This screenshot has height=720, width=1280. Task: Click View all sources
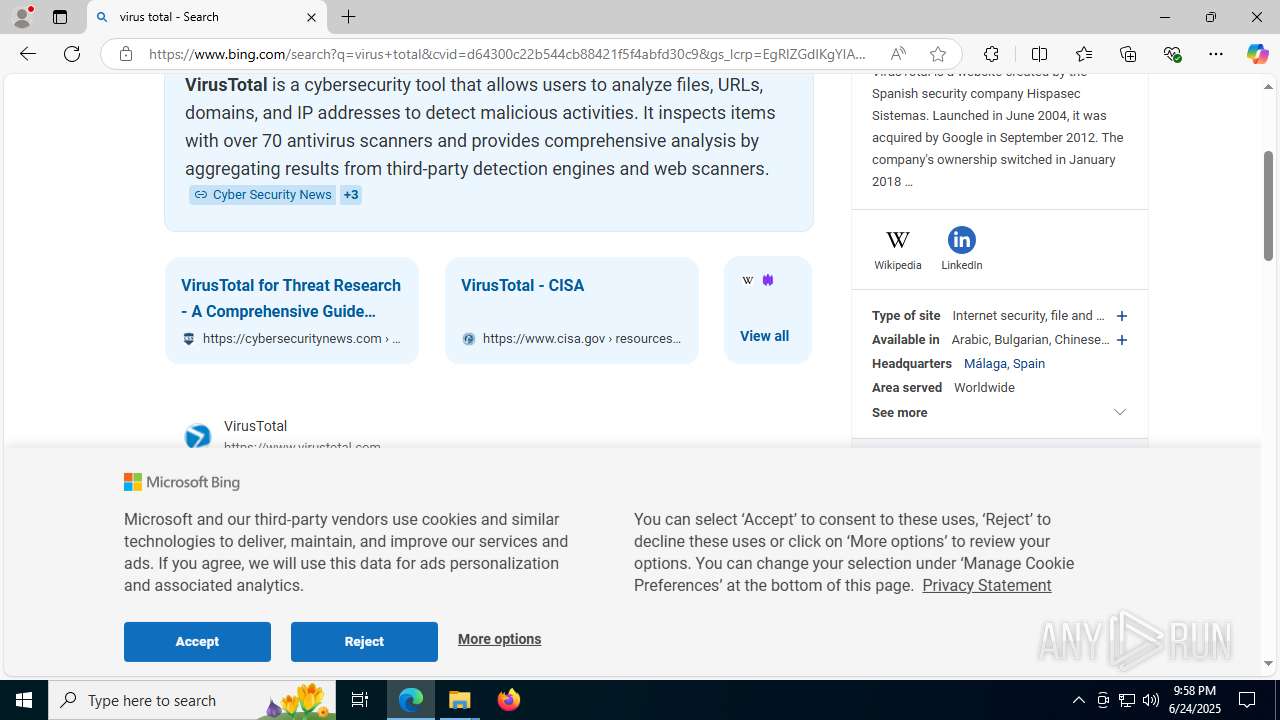tap(765, 336)
